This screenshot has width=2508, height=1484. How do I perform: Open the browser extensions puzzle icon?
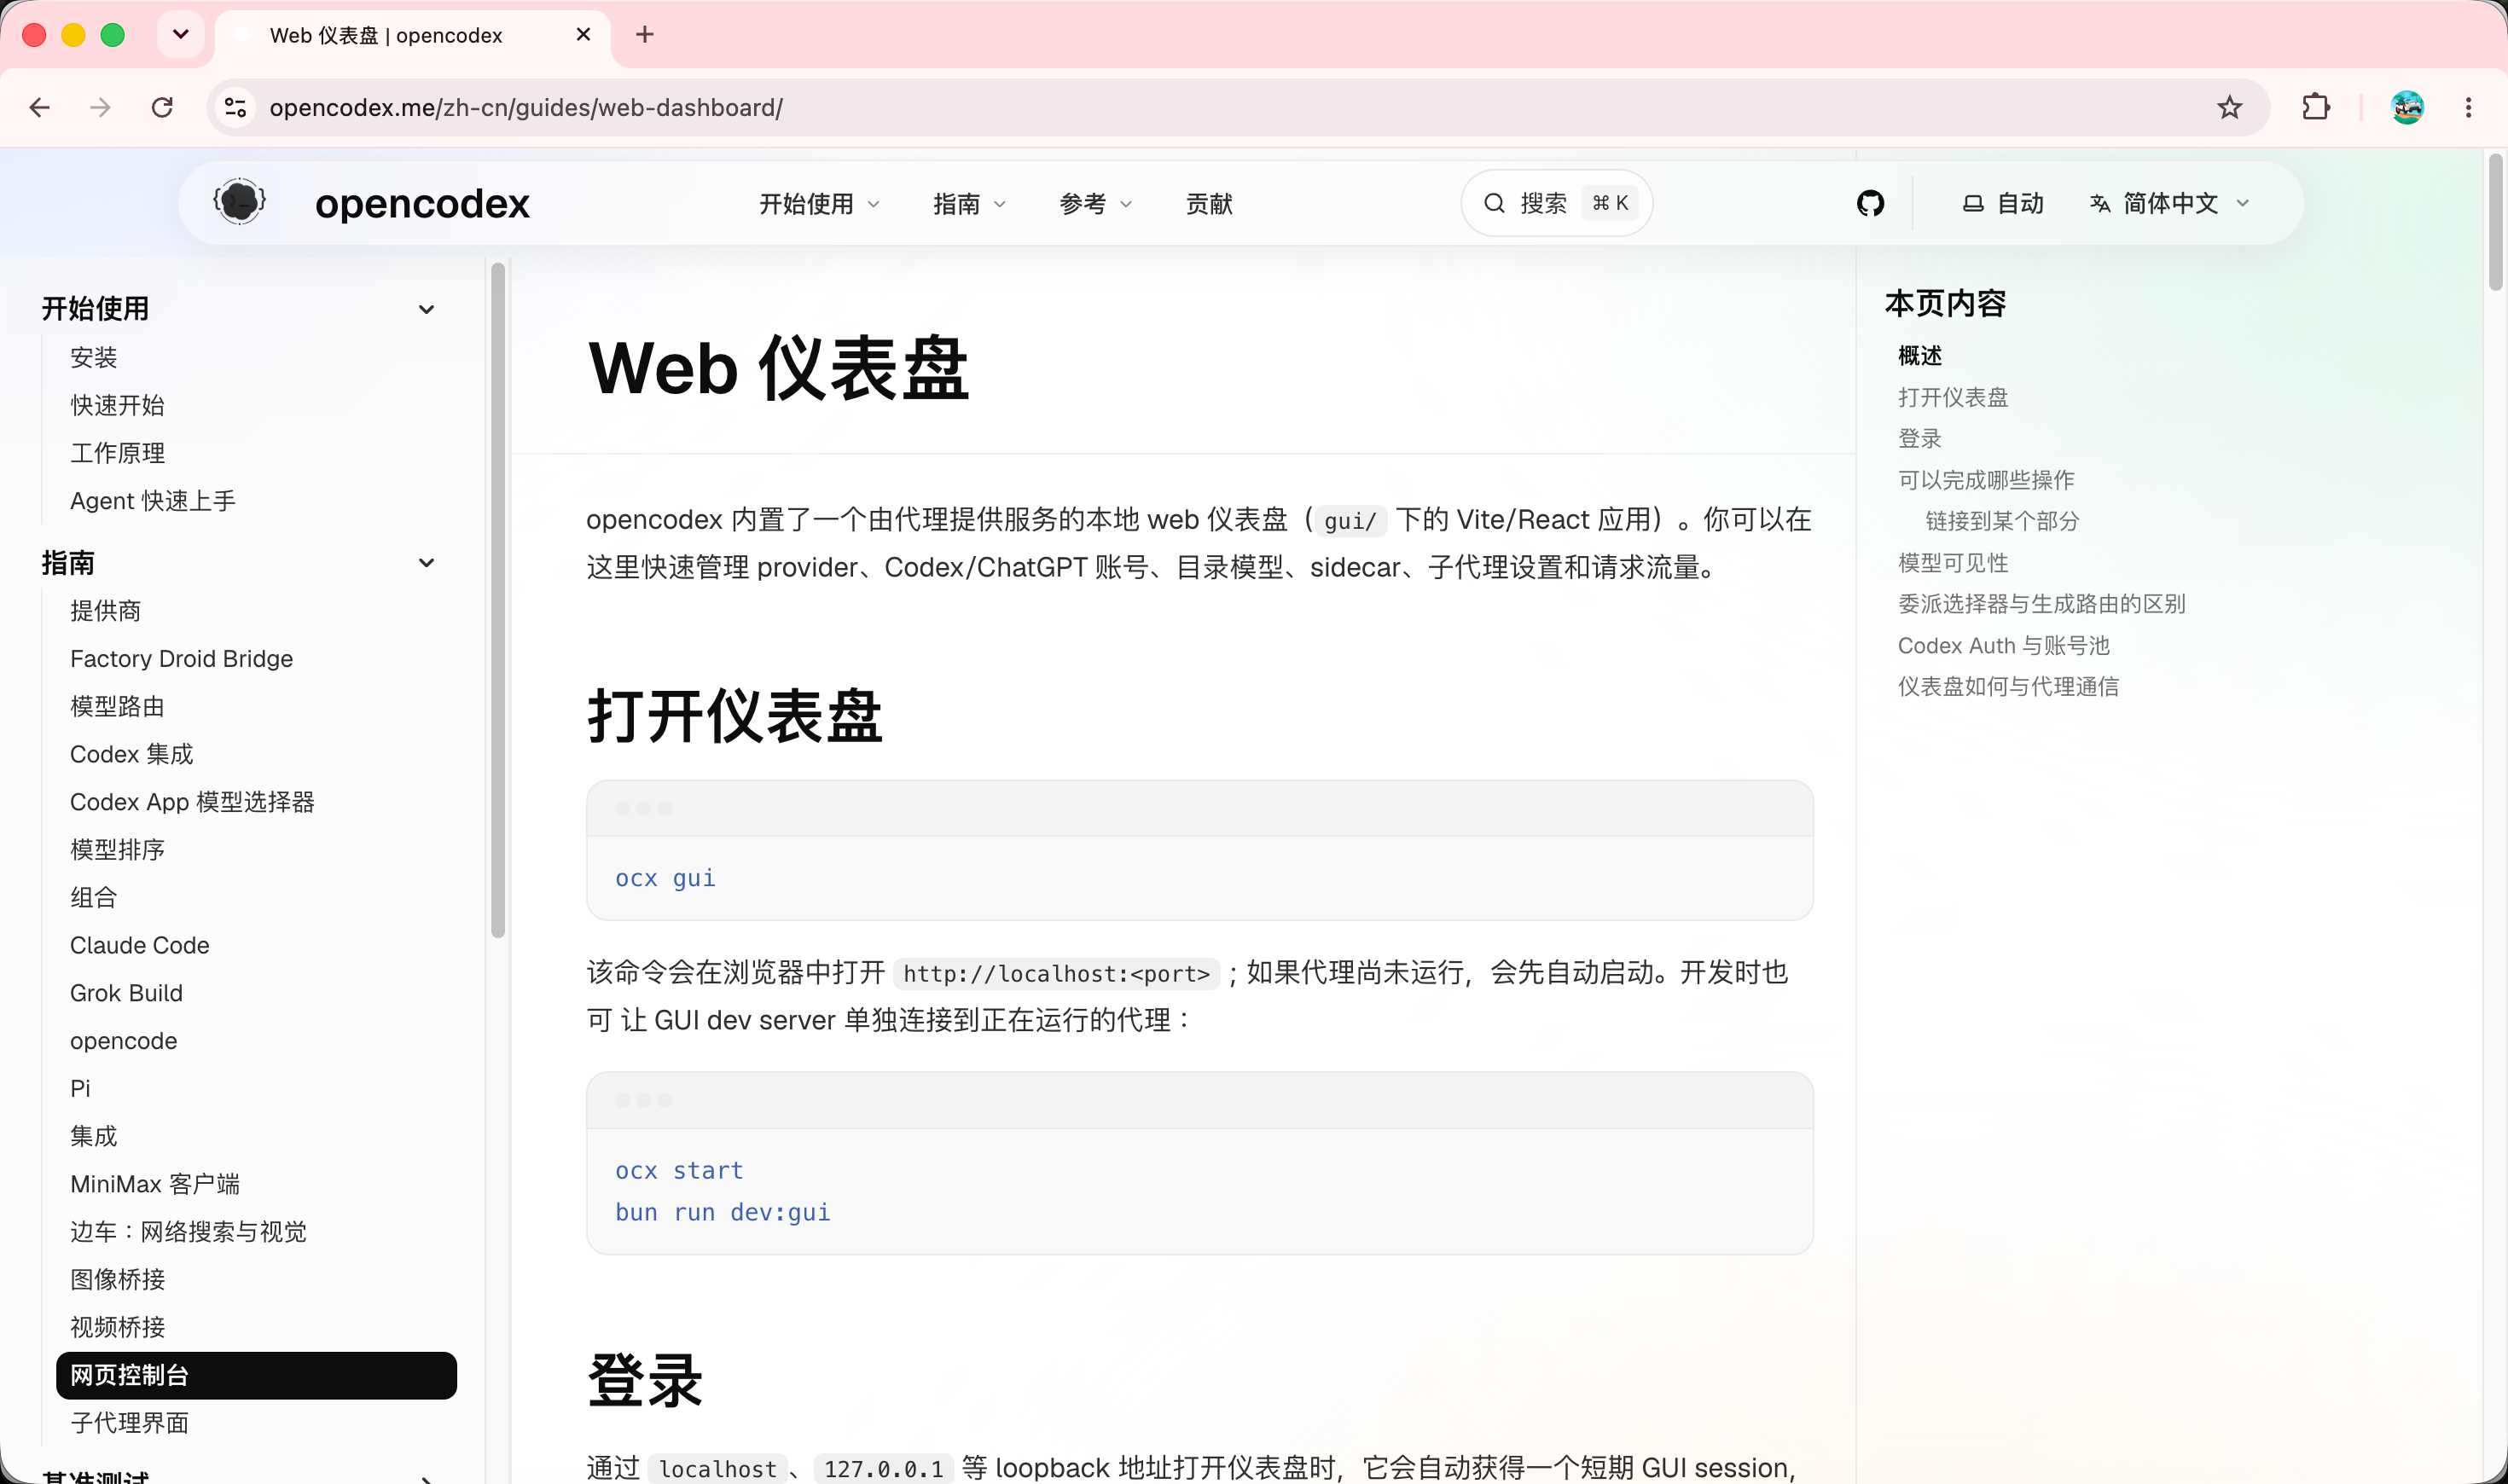(2316, 107)
